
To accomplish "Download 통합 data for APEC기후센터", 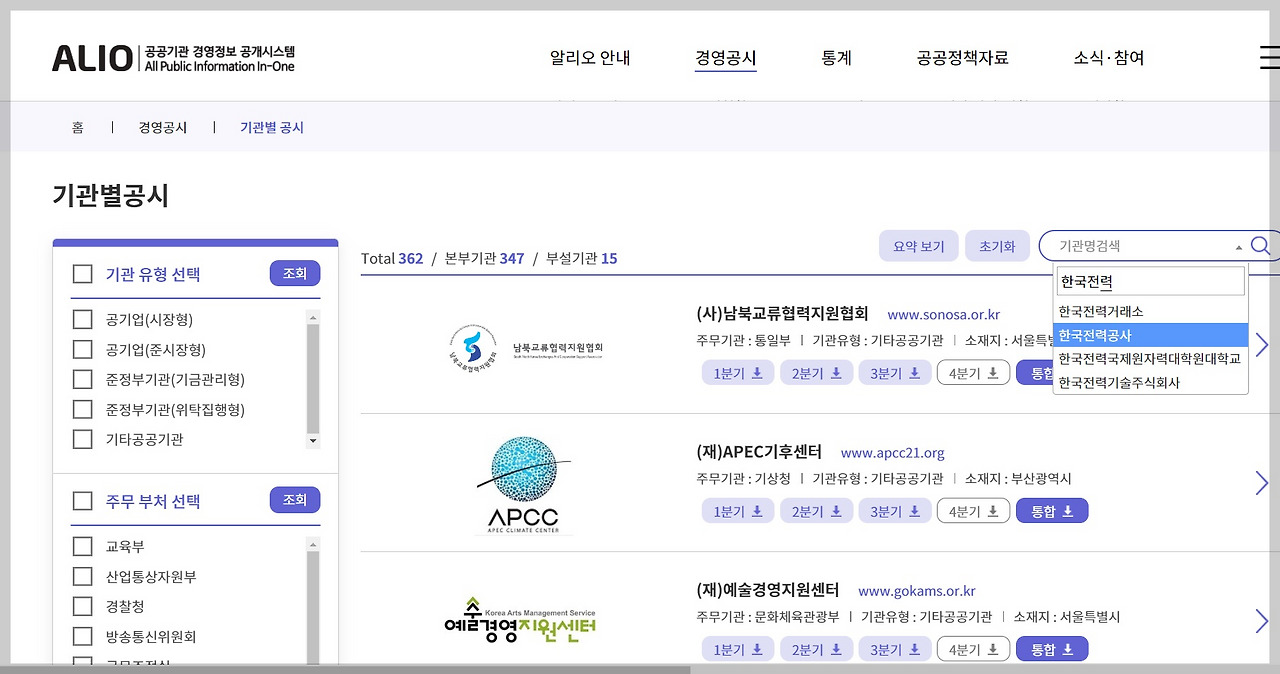I will pyautogui.click(x=1051, y=510).
